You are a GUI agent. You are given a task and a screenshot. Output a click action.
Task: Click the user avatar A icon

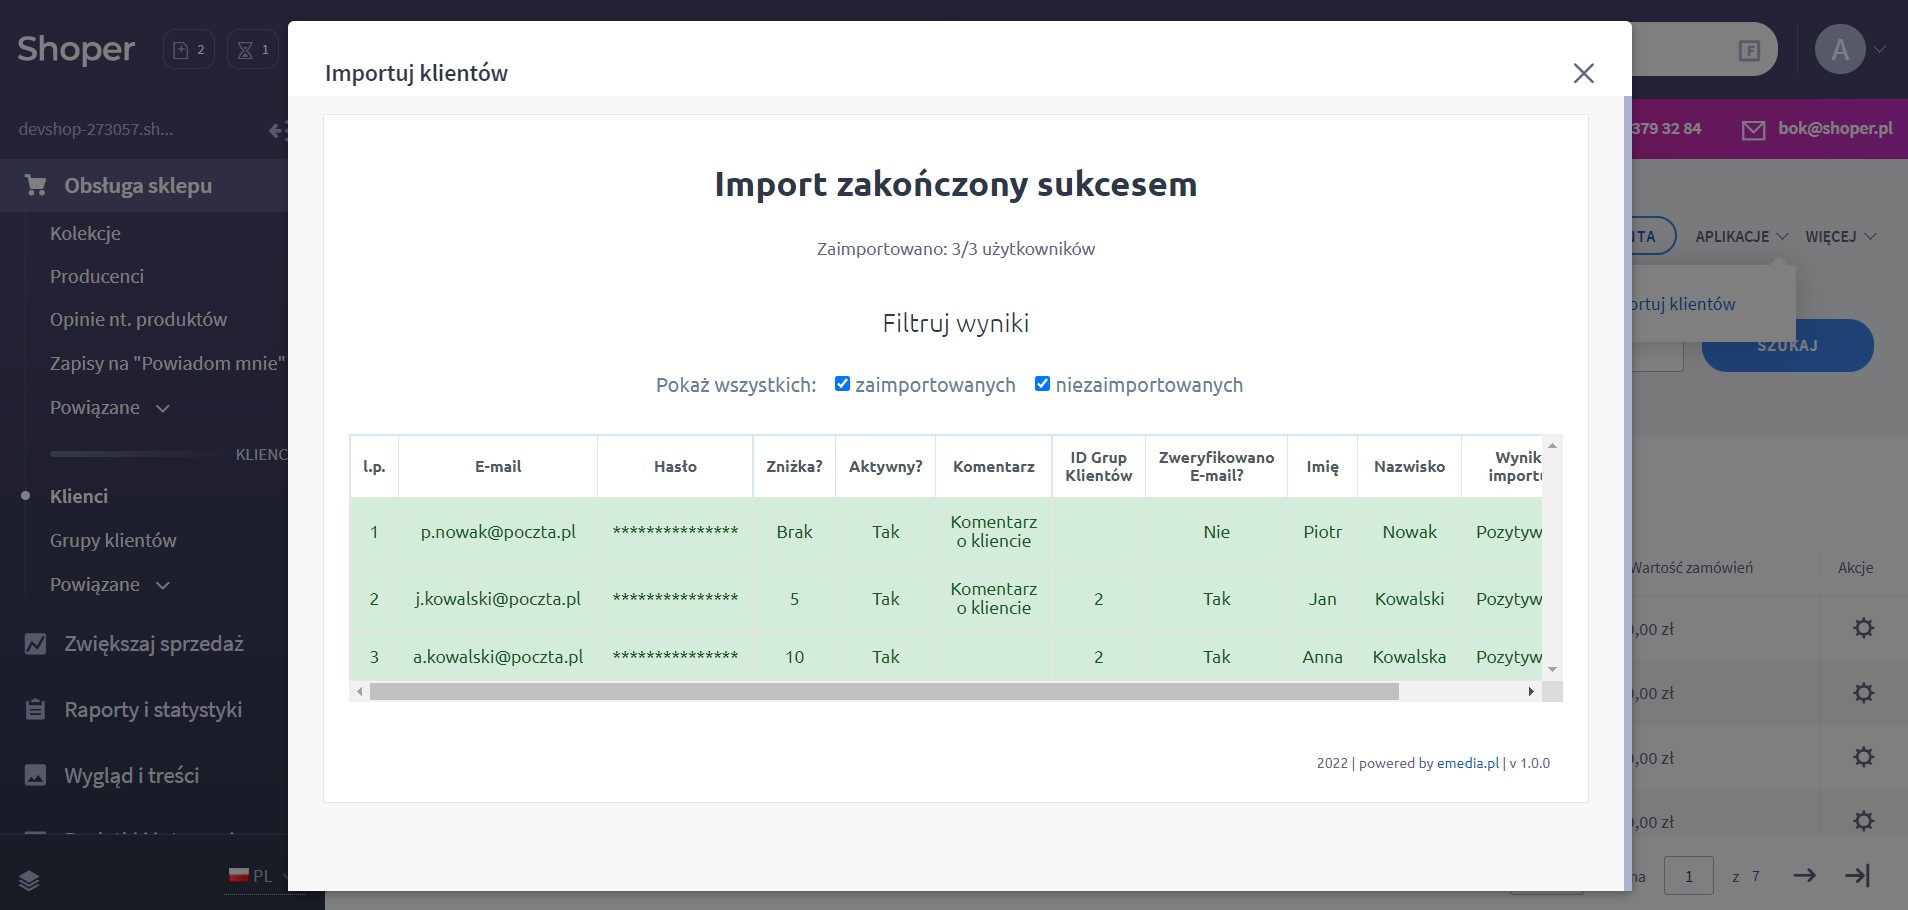[1839, 50]
